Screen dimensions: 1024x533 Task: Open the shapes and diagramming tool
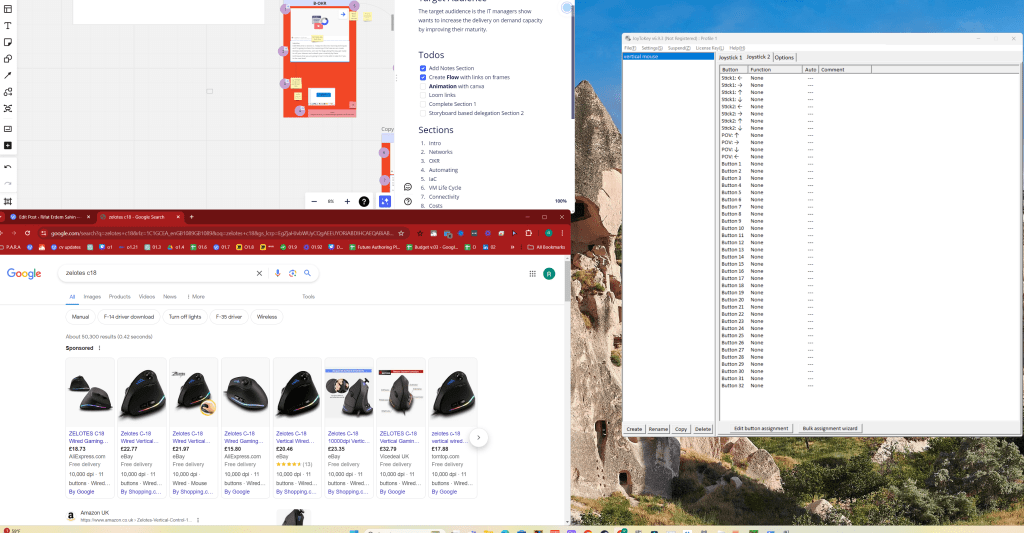(8, 92)
